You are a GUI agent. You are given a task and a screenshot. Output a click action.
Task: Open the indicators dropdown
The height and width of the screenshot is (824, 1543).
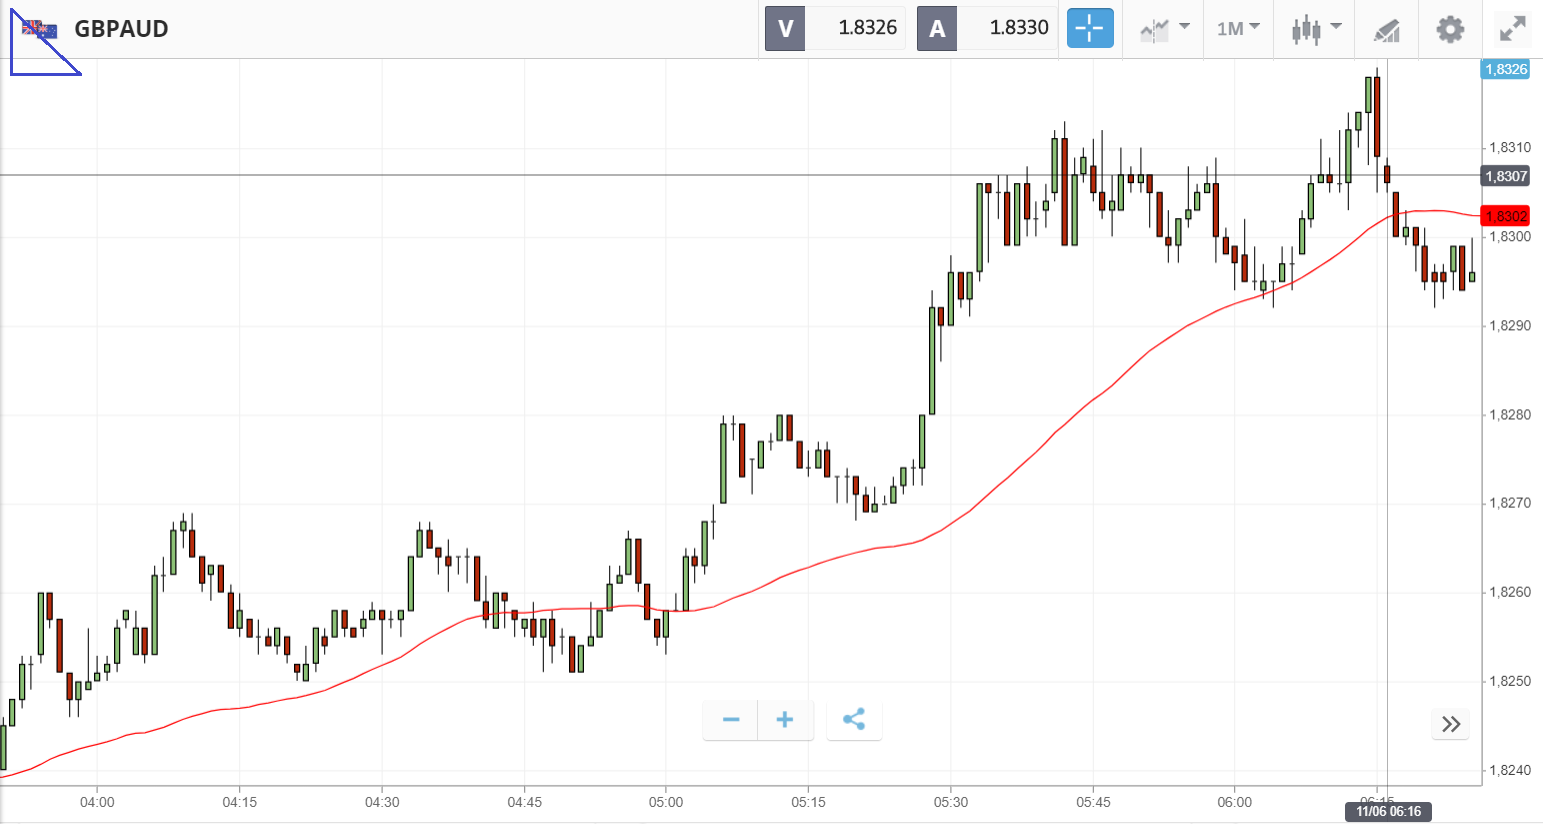(1165, 28)
